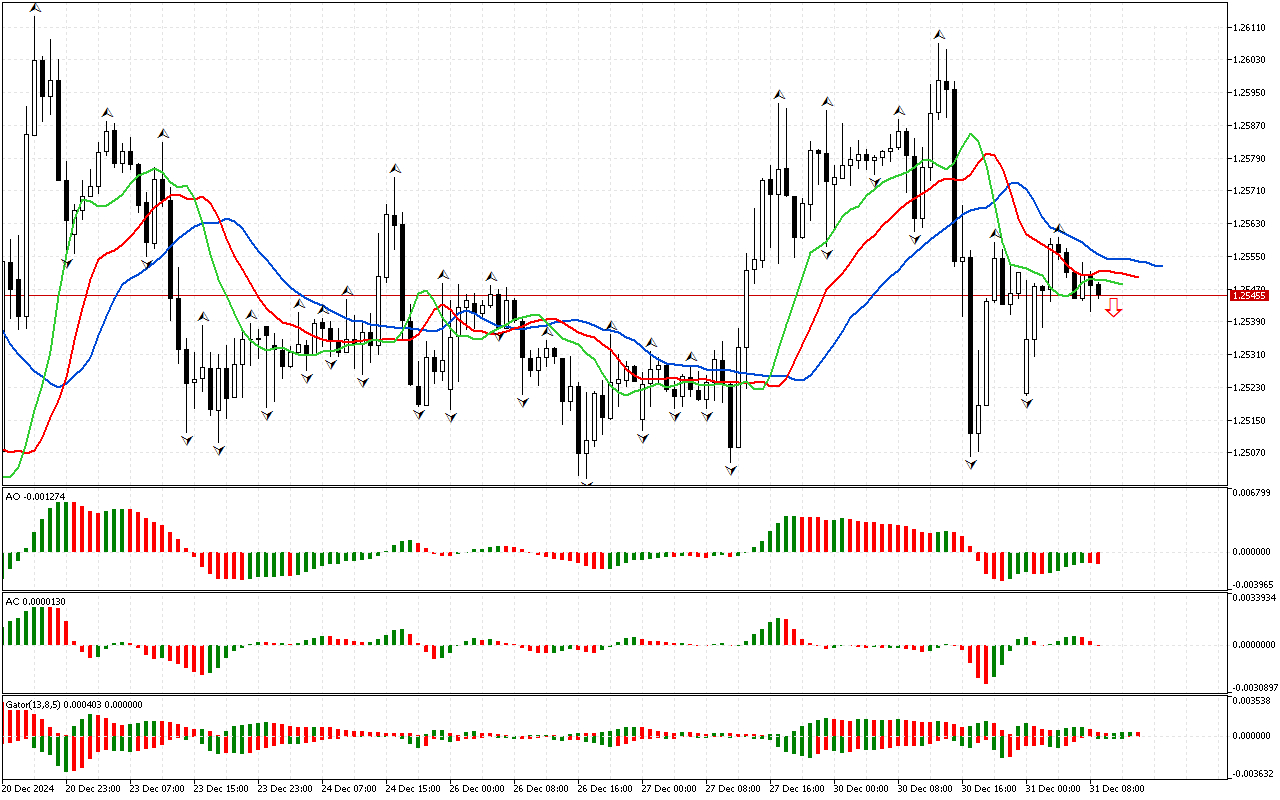
Task: Click the up fractal above the 24 Dec 15:00 spike
Action: (395, 168)
